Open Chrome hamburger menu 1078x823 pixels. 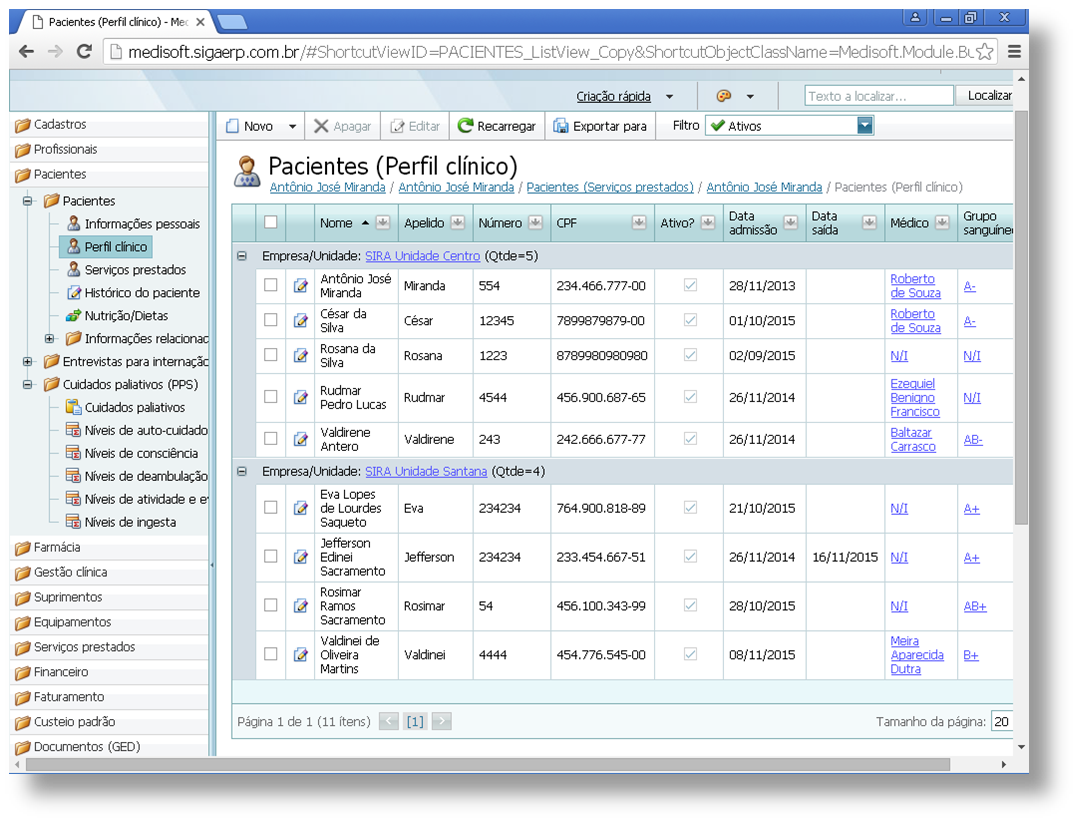(x=1014, y=52)
